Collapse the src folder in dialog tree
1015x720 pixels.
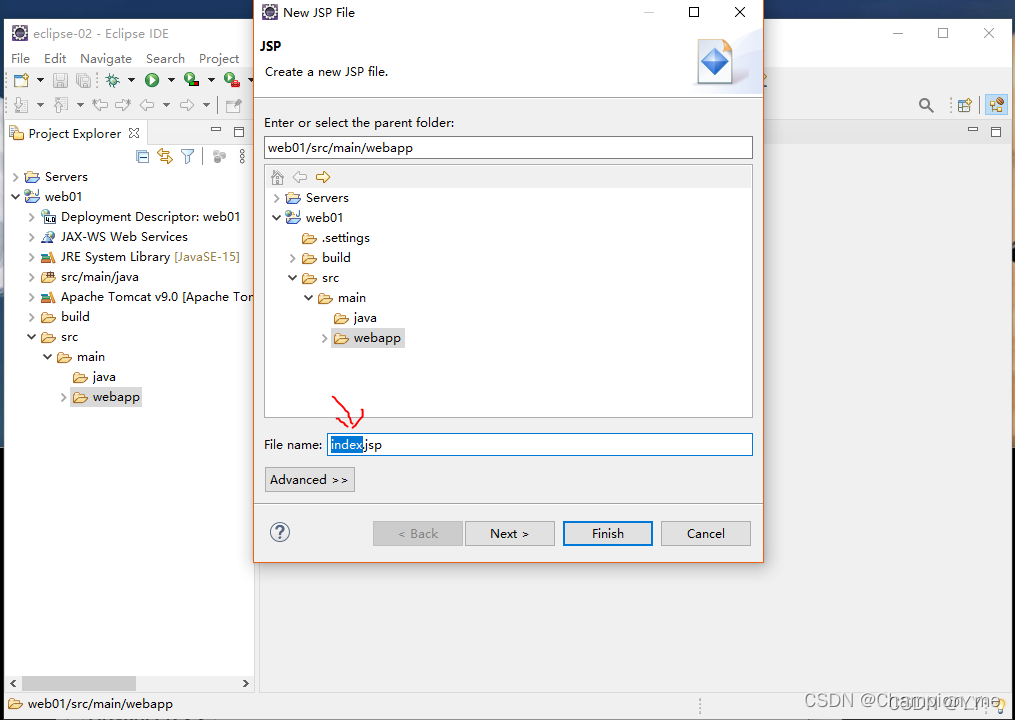point(293,278)
